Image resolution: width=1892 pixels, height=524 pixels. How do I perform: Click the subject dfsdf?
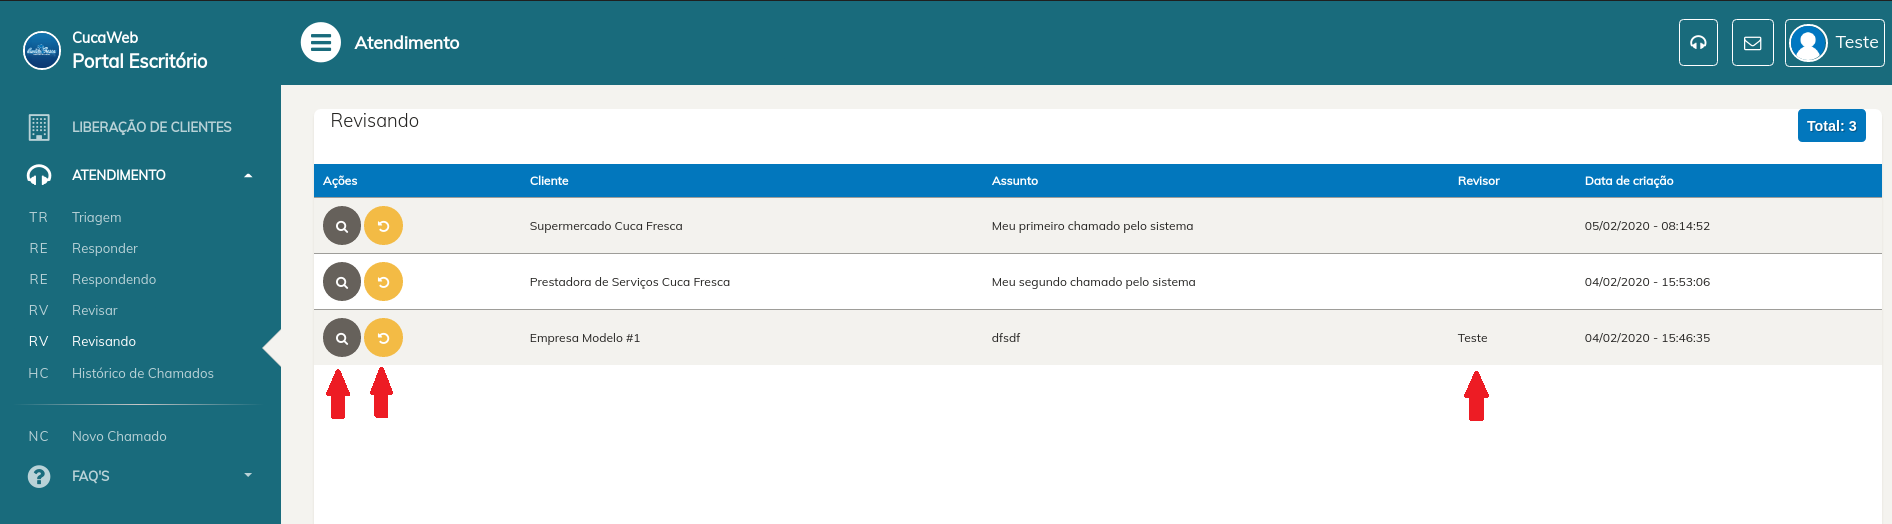pyautogui.click(x=1006, y=338)
